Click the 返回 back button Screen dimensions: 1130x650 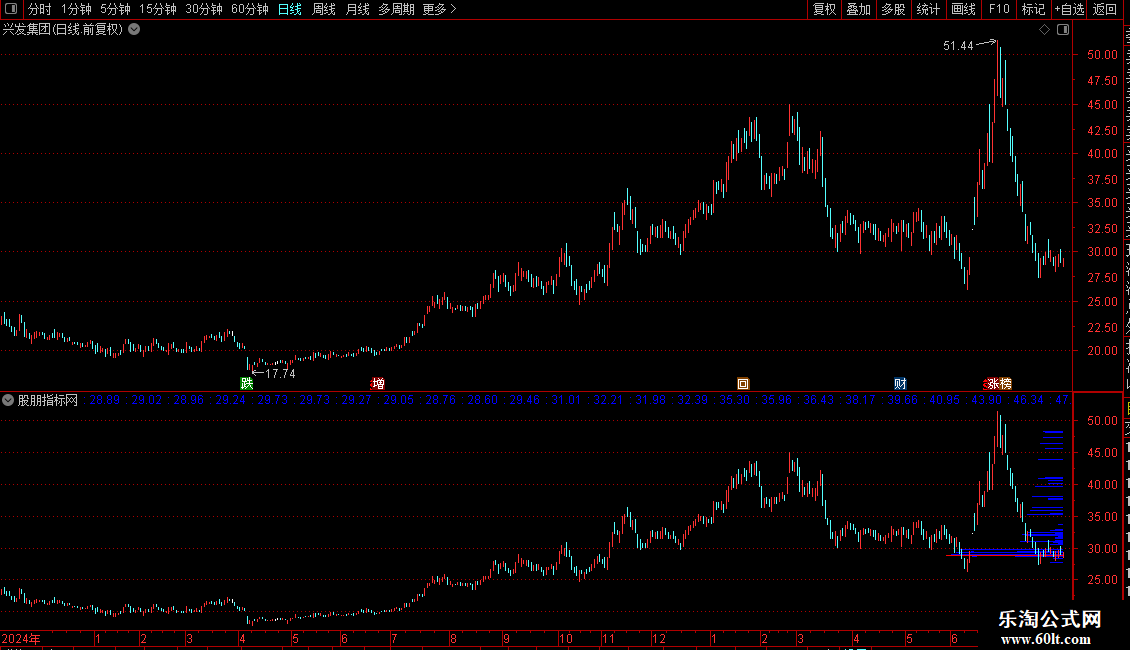pos(1104,9)
